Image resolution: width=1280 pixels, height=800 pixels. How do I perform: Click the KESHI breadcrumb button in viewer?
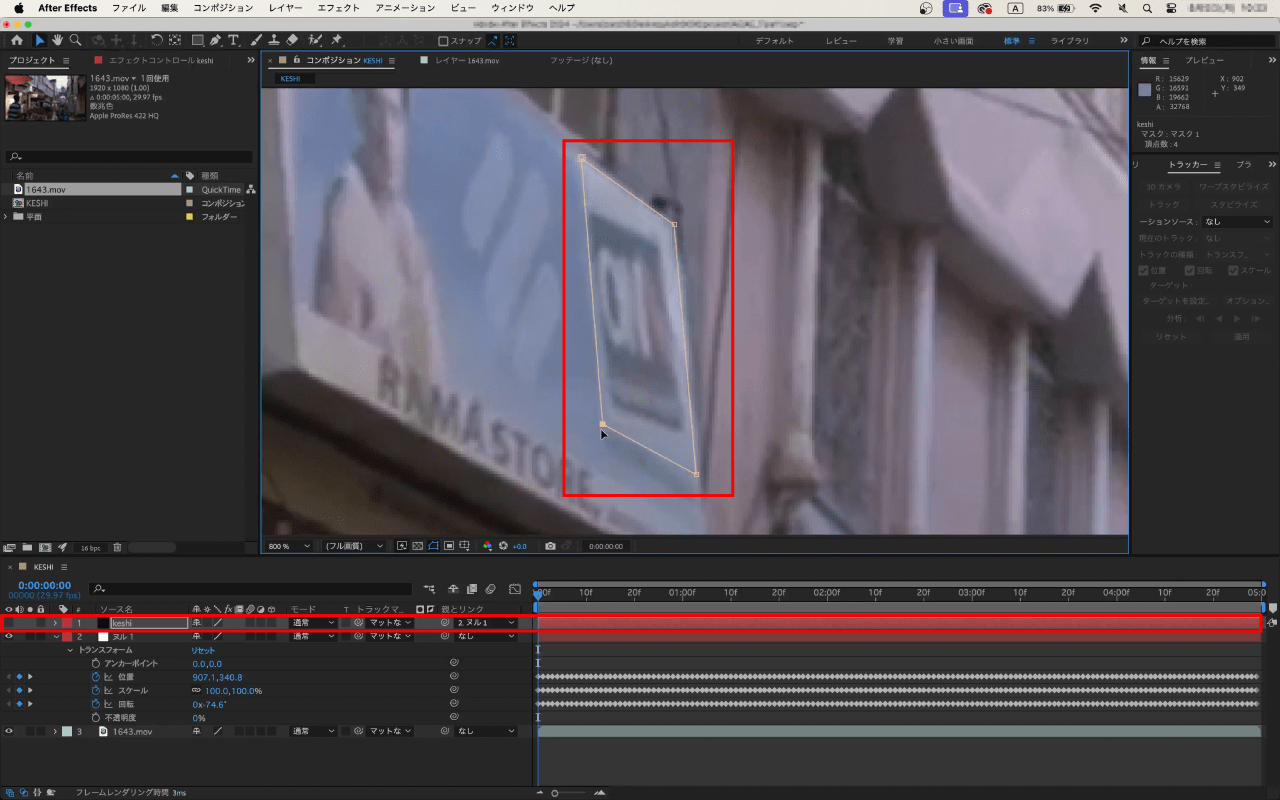(x=291, y=79)
